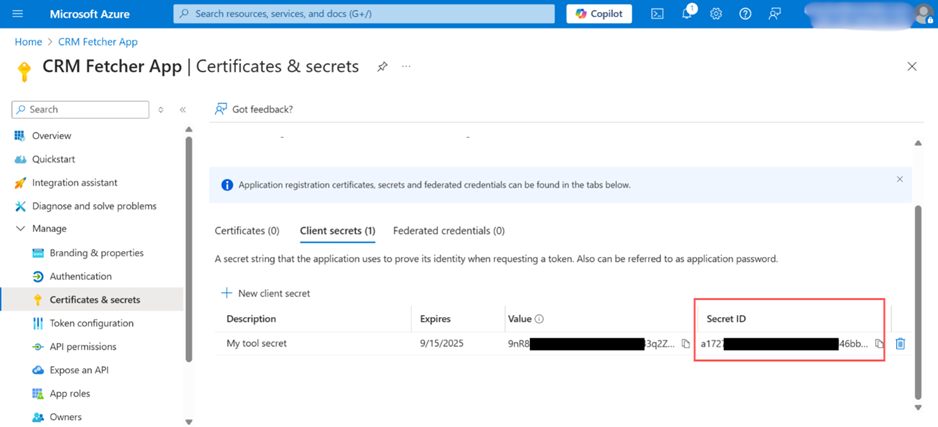
Task: Focus the Search resources, services, and docs box
Action: [x=366, y=14]
